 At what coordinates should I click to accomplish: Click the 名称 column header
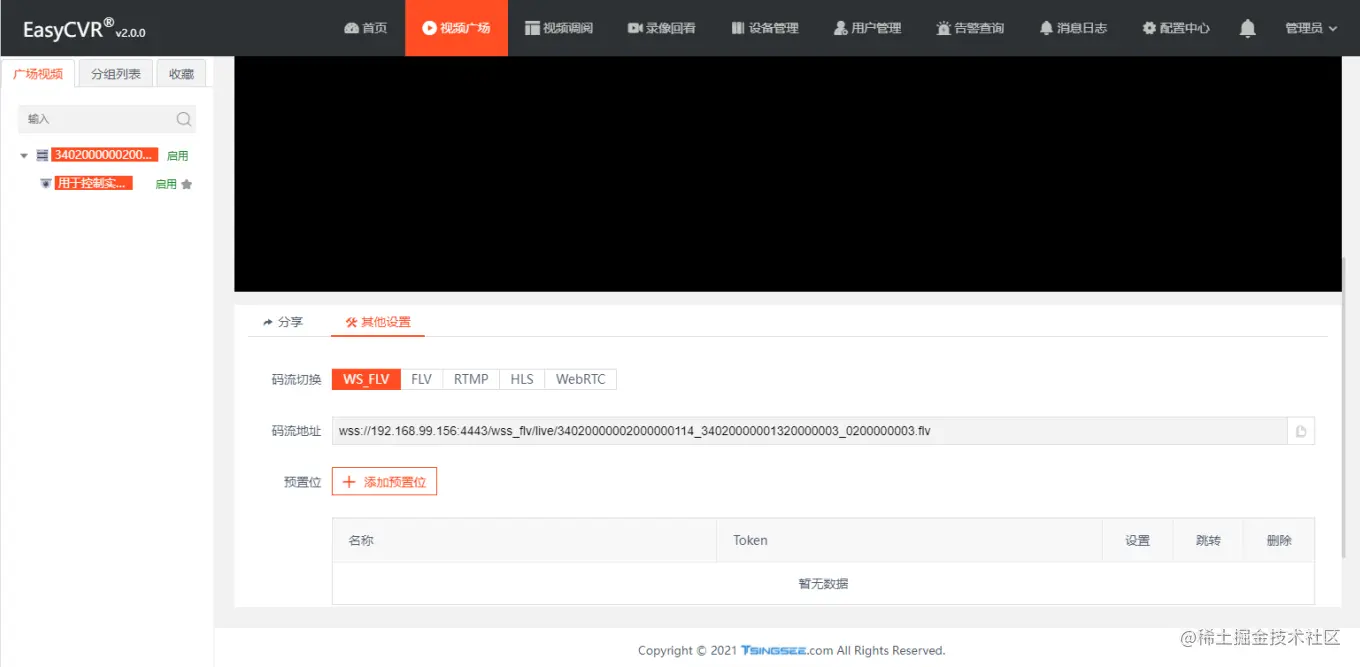point(524,540)
